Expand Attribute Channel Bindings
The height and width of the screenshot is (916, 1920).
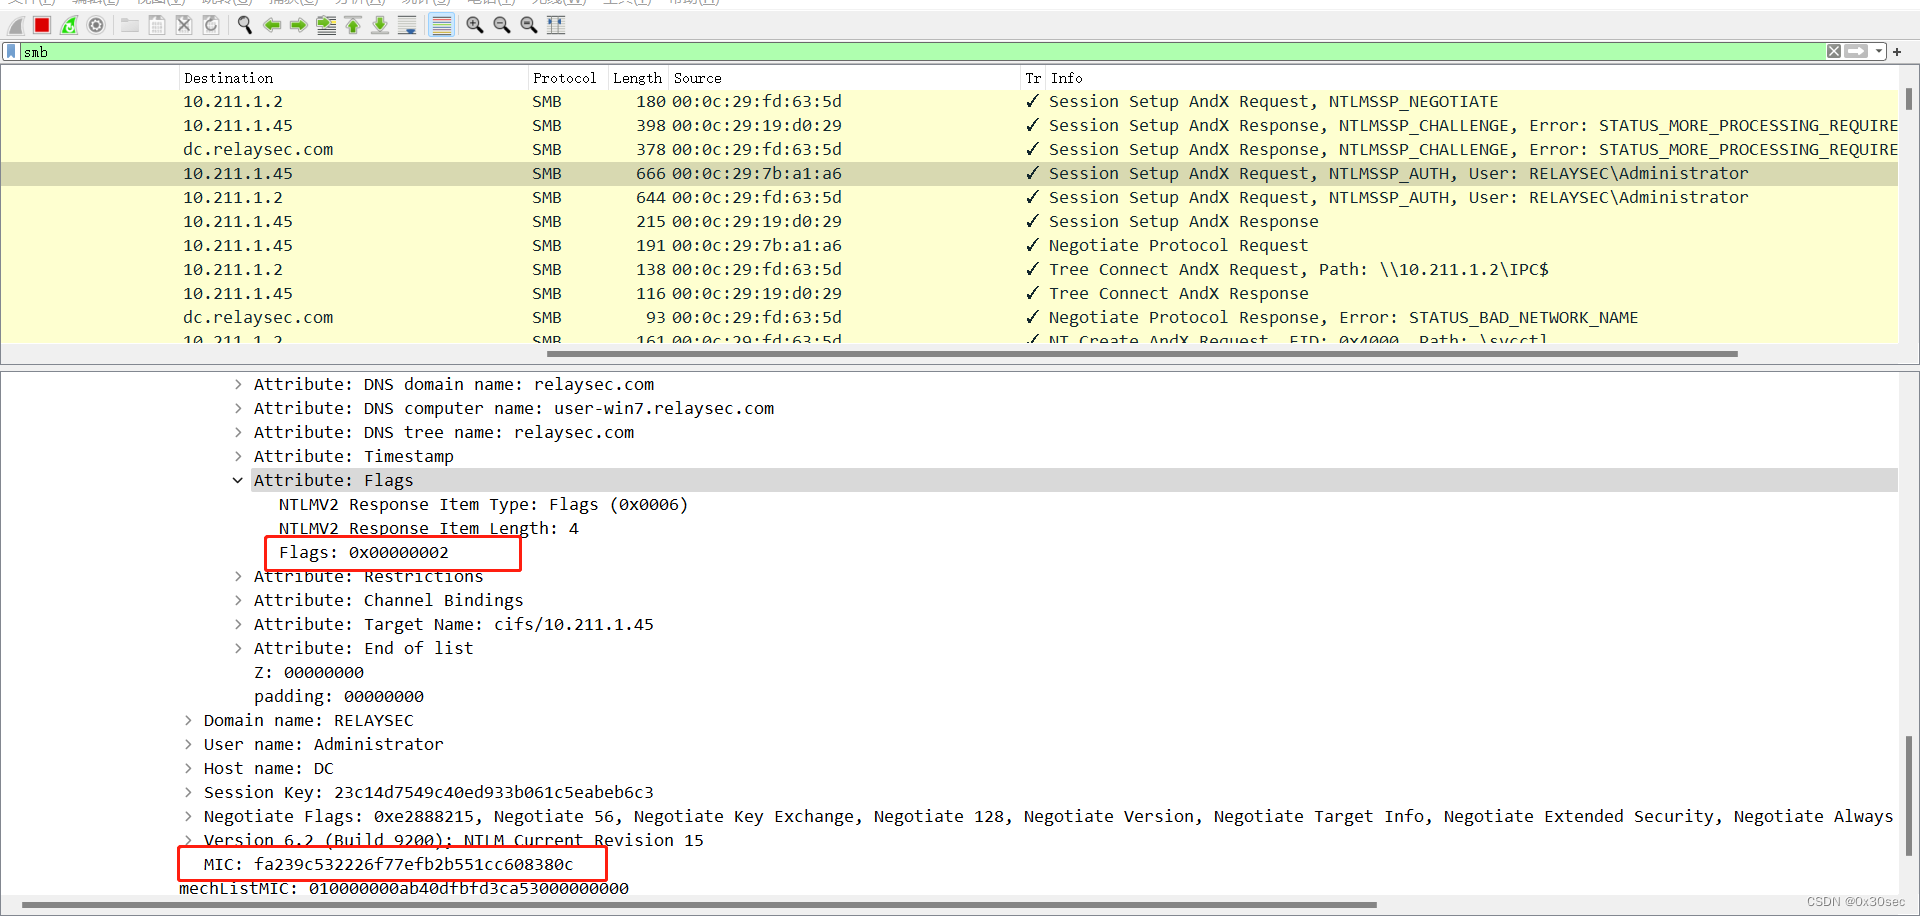coord(238,600)
